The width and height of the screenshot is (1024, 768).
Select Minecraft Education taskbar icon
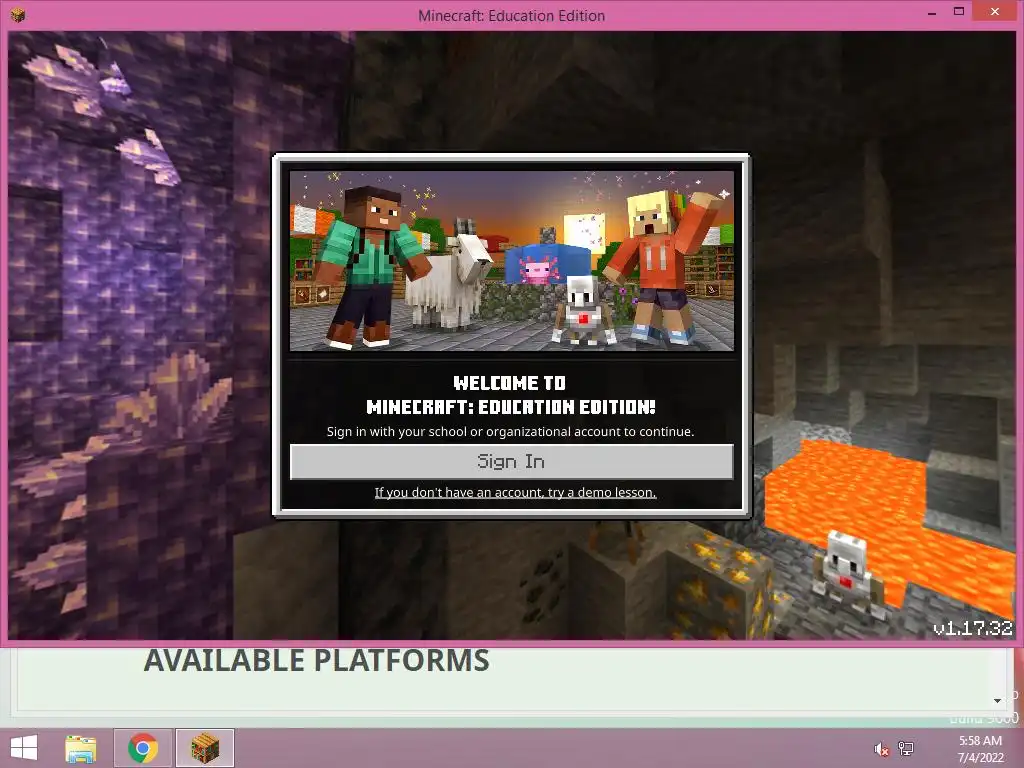point(205,748)
